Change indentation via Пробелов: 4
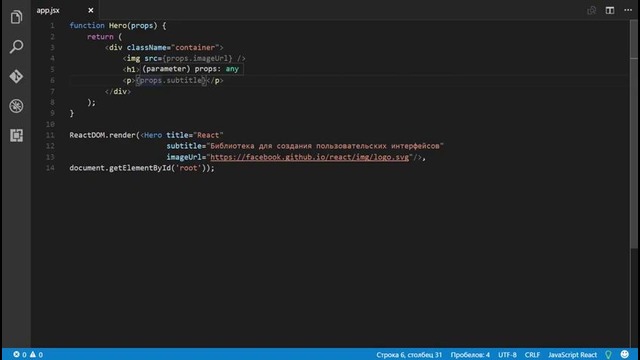This screenshot has height=360, width=640. click(470, 355)
